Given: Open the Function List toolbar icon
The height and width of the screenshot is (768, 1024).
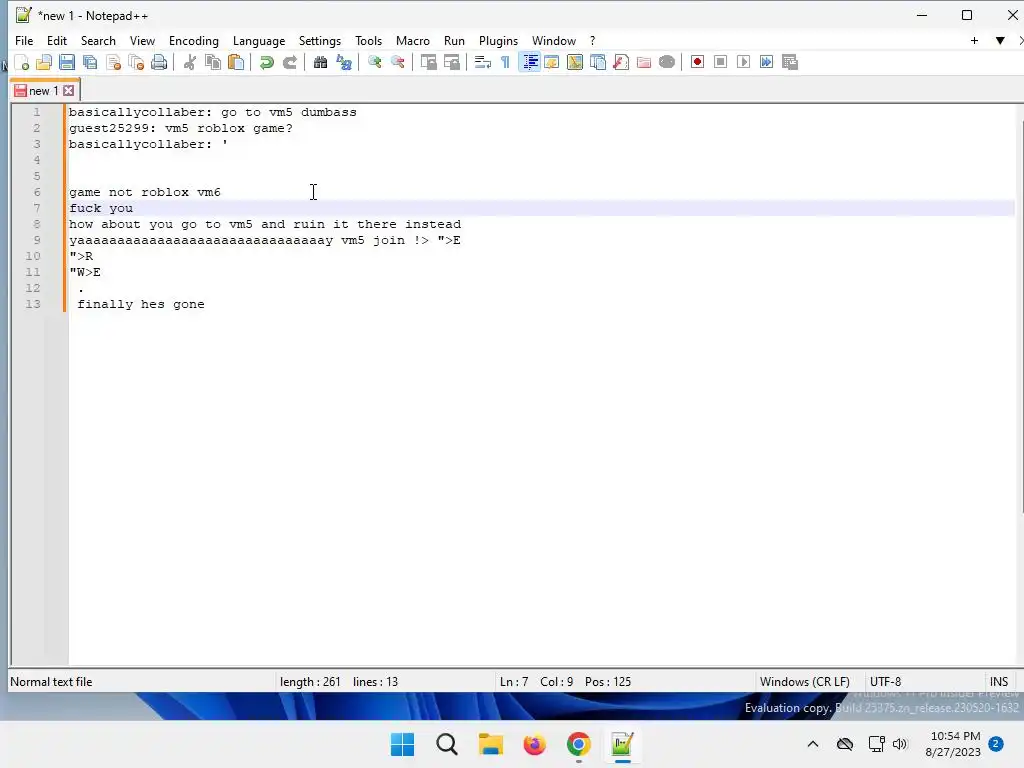Looking at the screenshot, I should pos(621,62).
